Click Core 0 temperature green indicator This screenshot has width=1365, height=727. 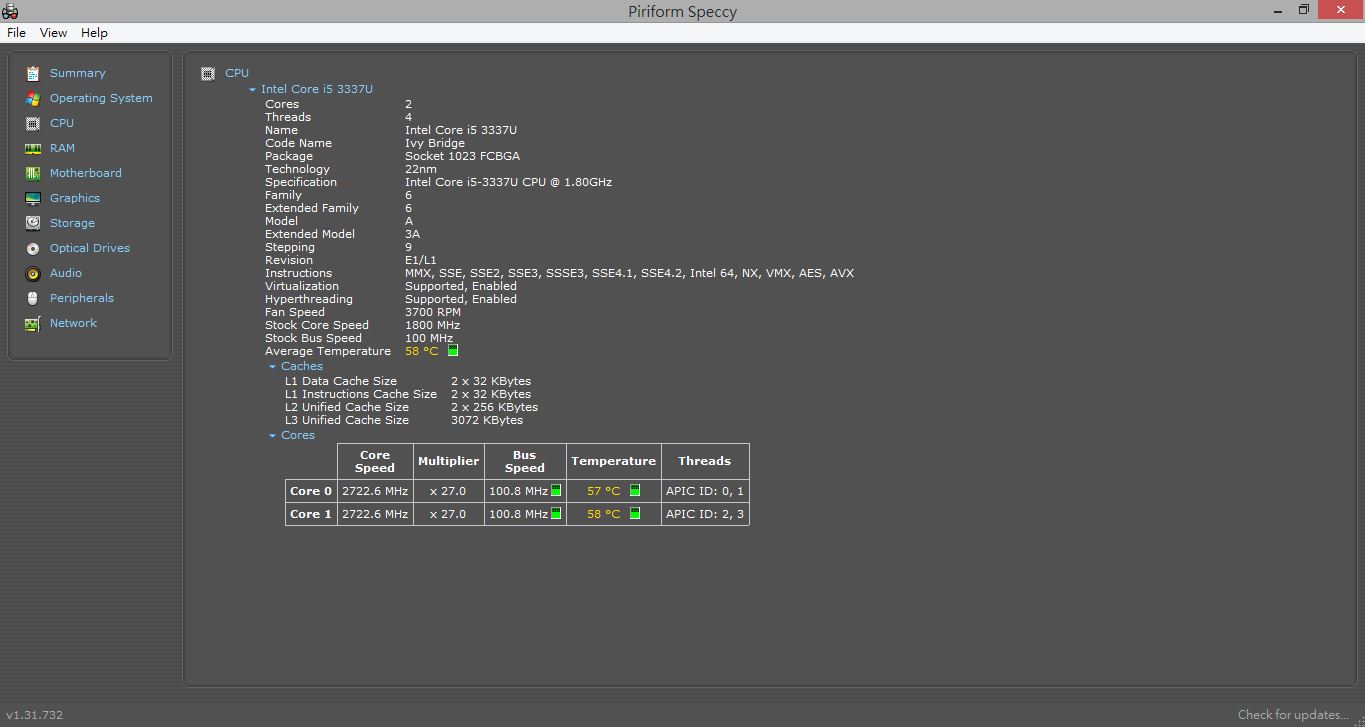coord(635,491)
